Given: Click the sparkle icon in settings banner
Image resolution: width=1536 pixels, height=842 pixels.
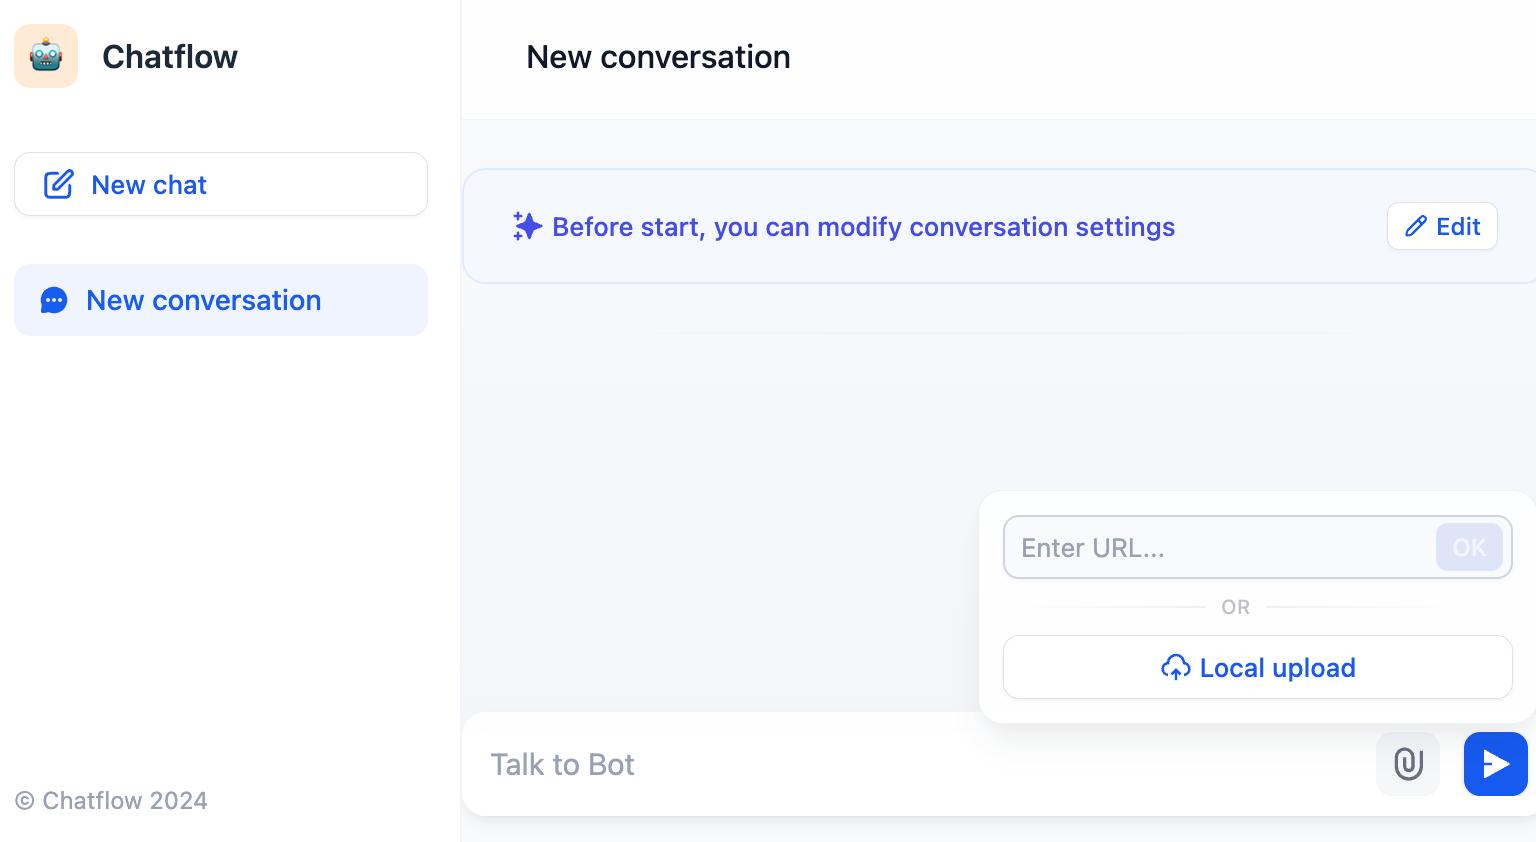Looking at the screenshot, I should click(x=527, y=227).
